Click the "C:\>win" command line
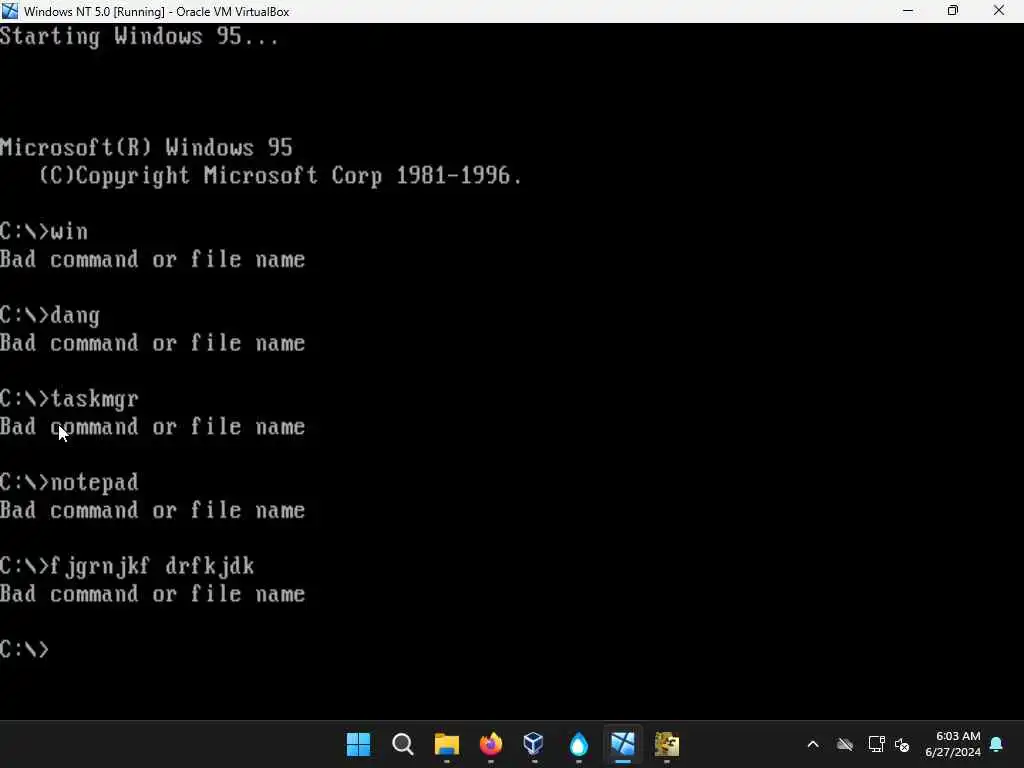This screenshot has width=1024, height=768. click(x=44, y=231)
